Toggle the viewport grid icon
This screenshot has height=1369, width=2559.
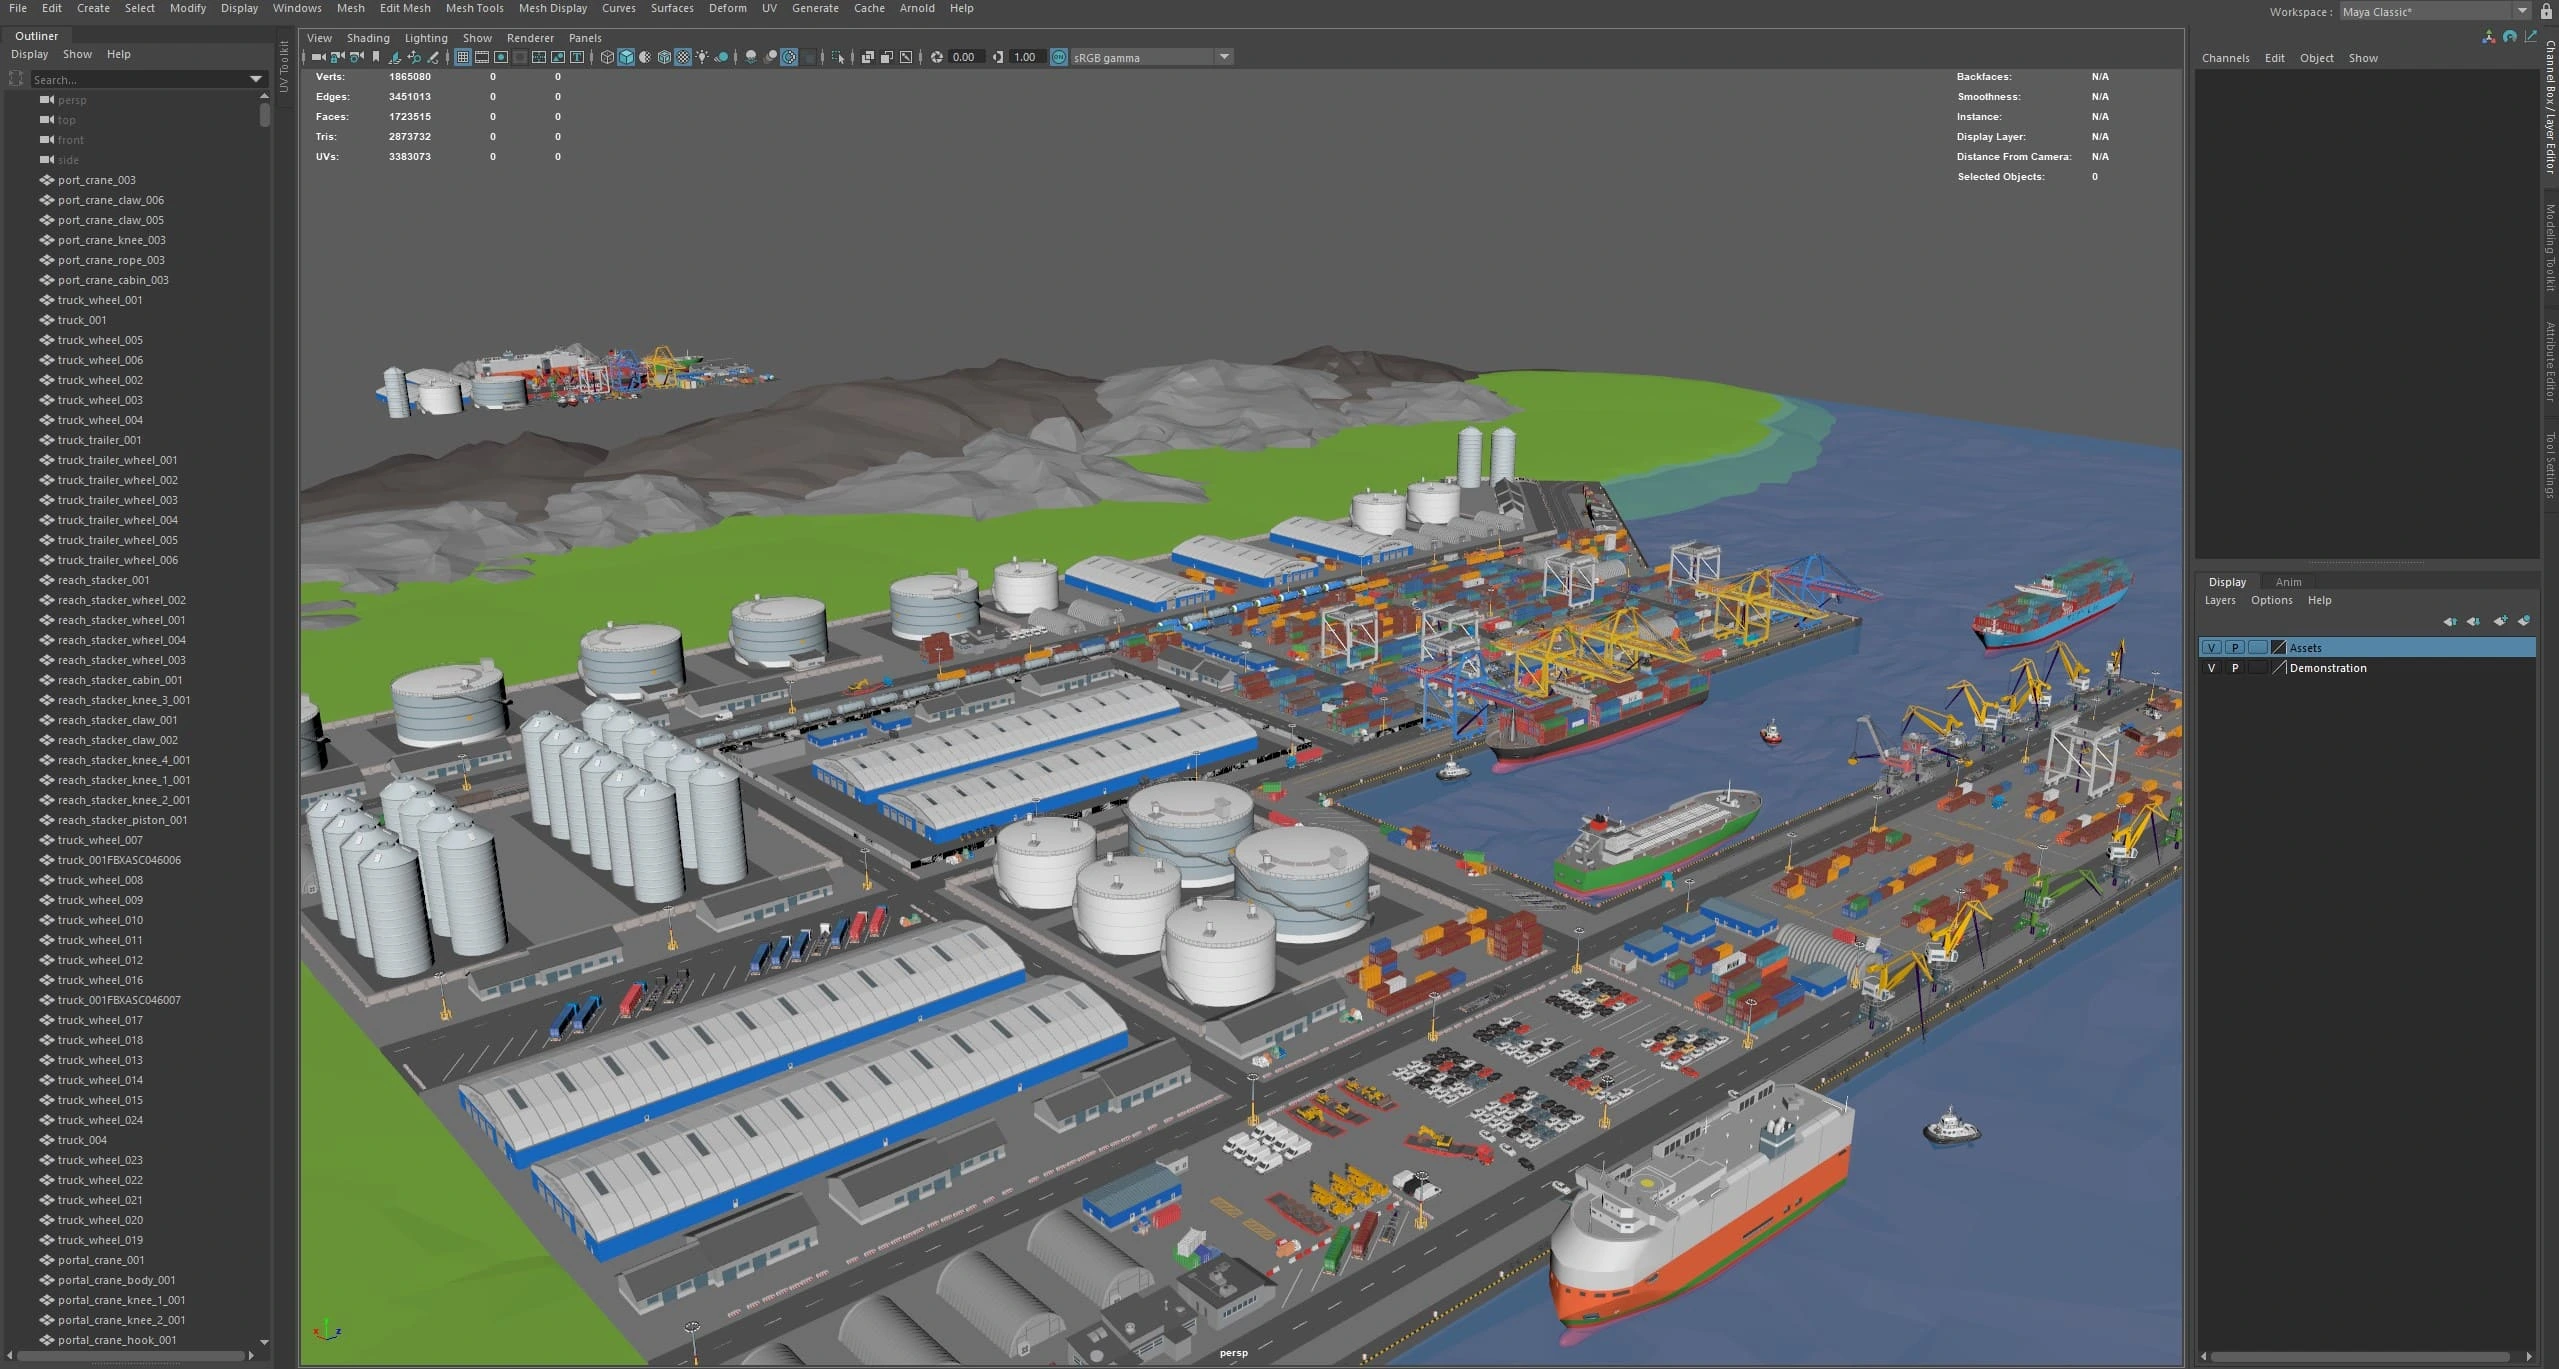(x=463, y=57)
